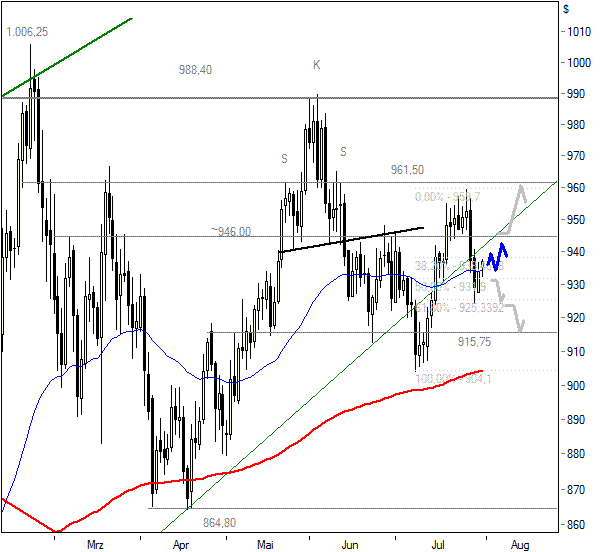Click the 0,00% Fibonacci label
This screenshot has width=600, height=552.
point(447,197)
